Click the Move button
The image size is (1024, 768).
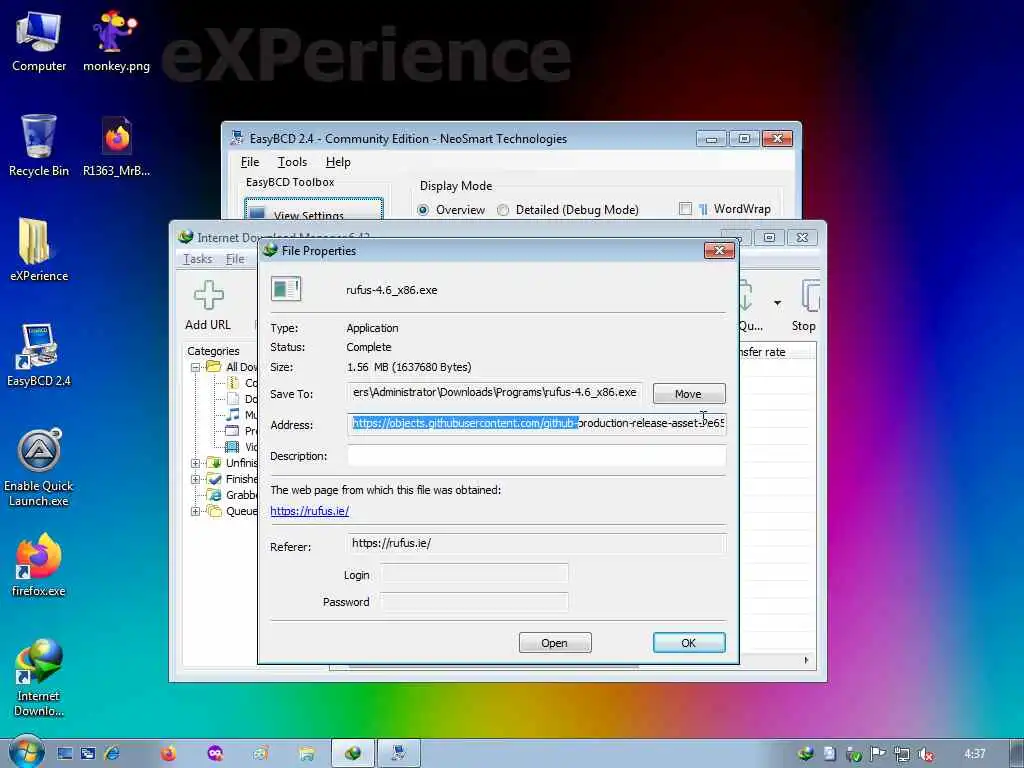pos(689,394)
